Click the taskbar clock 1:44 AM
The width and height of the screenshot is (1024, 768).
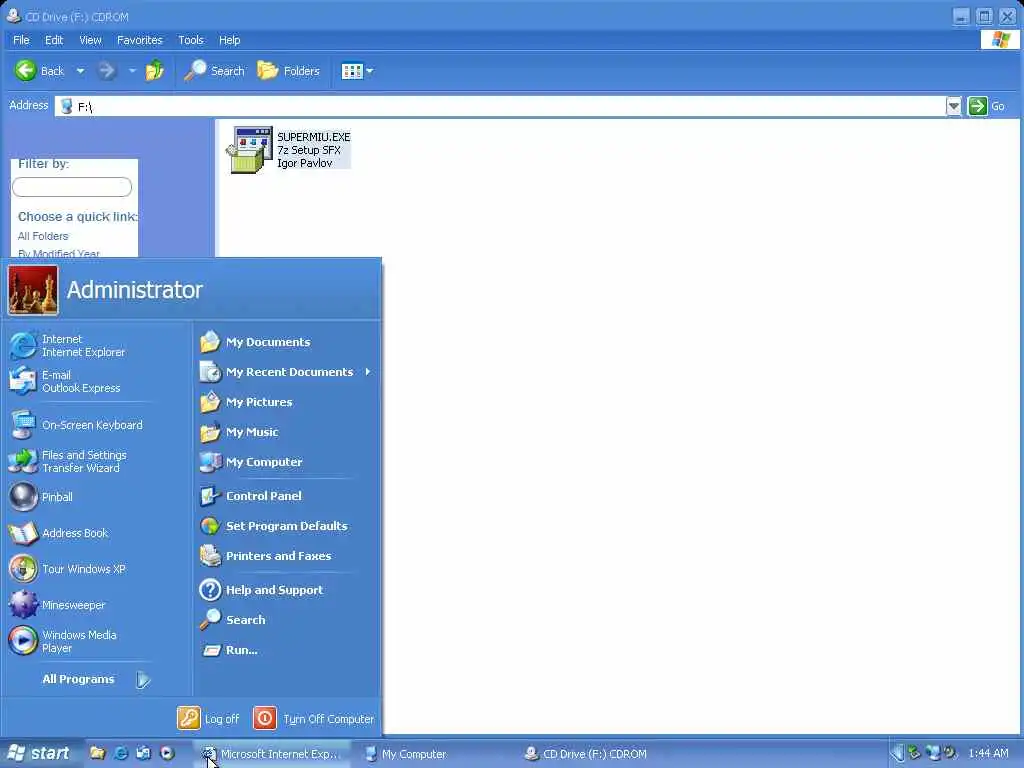[x=989, y=753]
